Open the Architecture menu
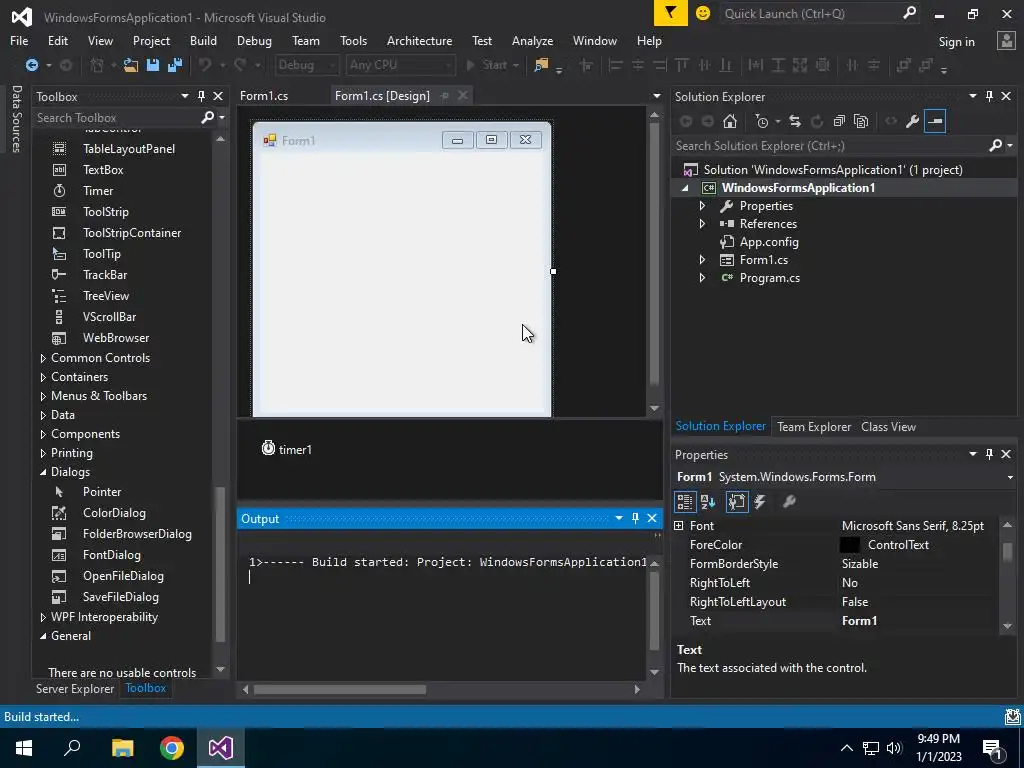 pyautogui.click(x=419, y=40)
